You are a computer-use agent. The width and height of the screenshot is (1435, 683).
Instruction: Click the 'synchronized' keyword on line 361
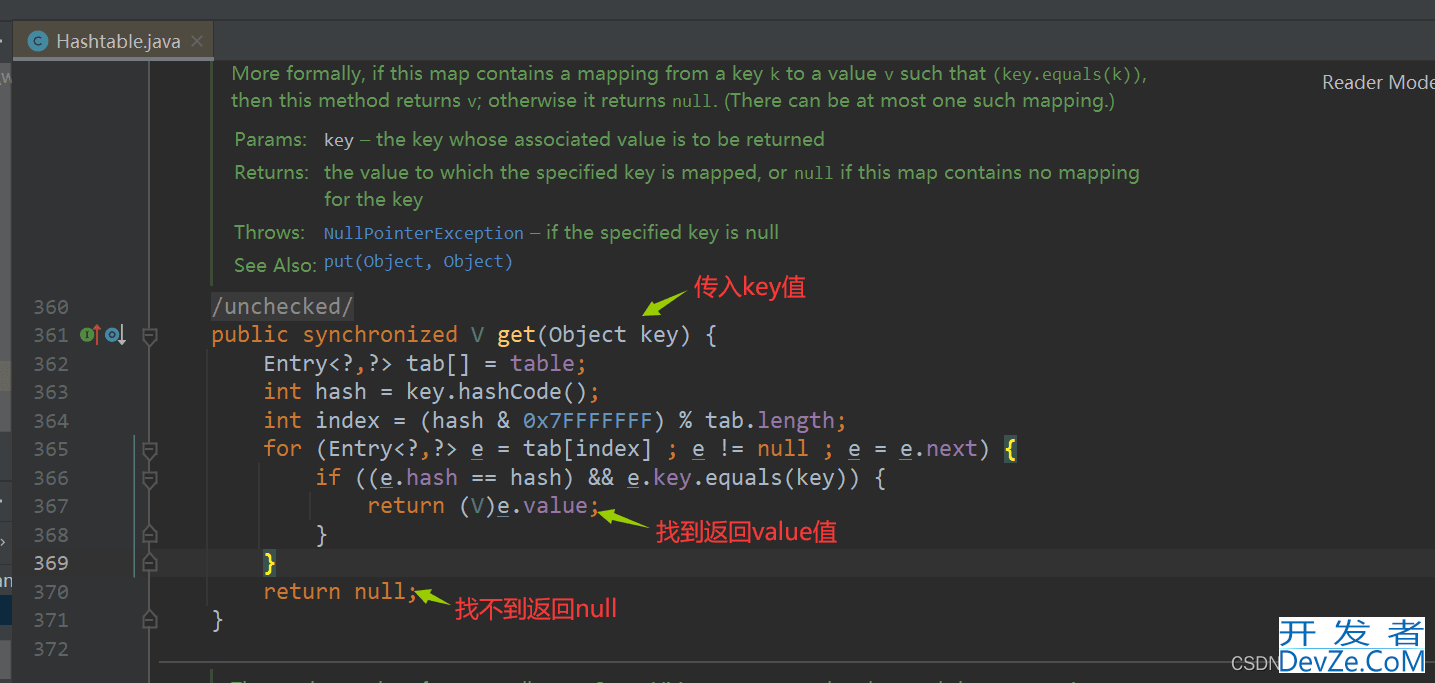pyautogui.click(x=380, y=335)
